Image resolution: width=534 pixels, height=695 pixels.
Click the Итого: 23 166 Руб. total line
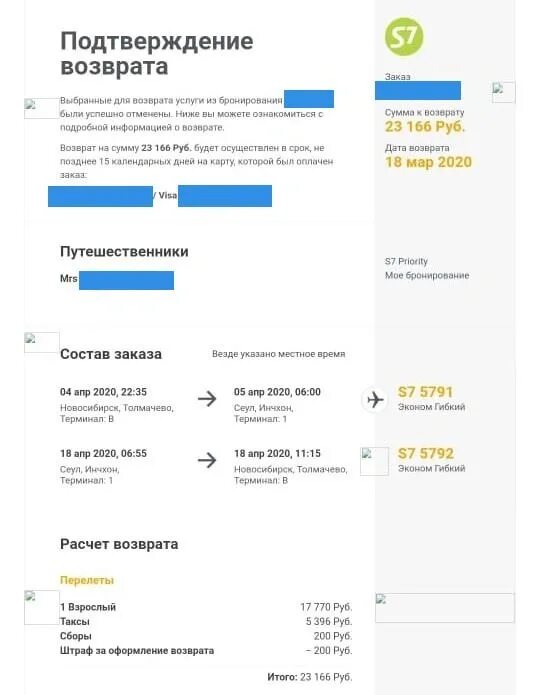coord(309,677)
